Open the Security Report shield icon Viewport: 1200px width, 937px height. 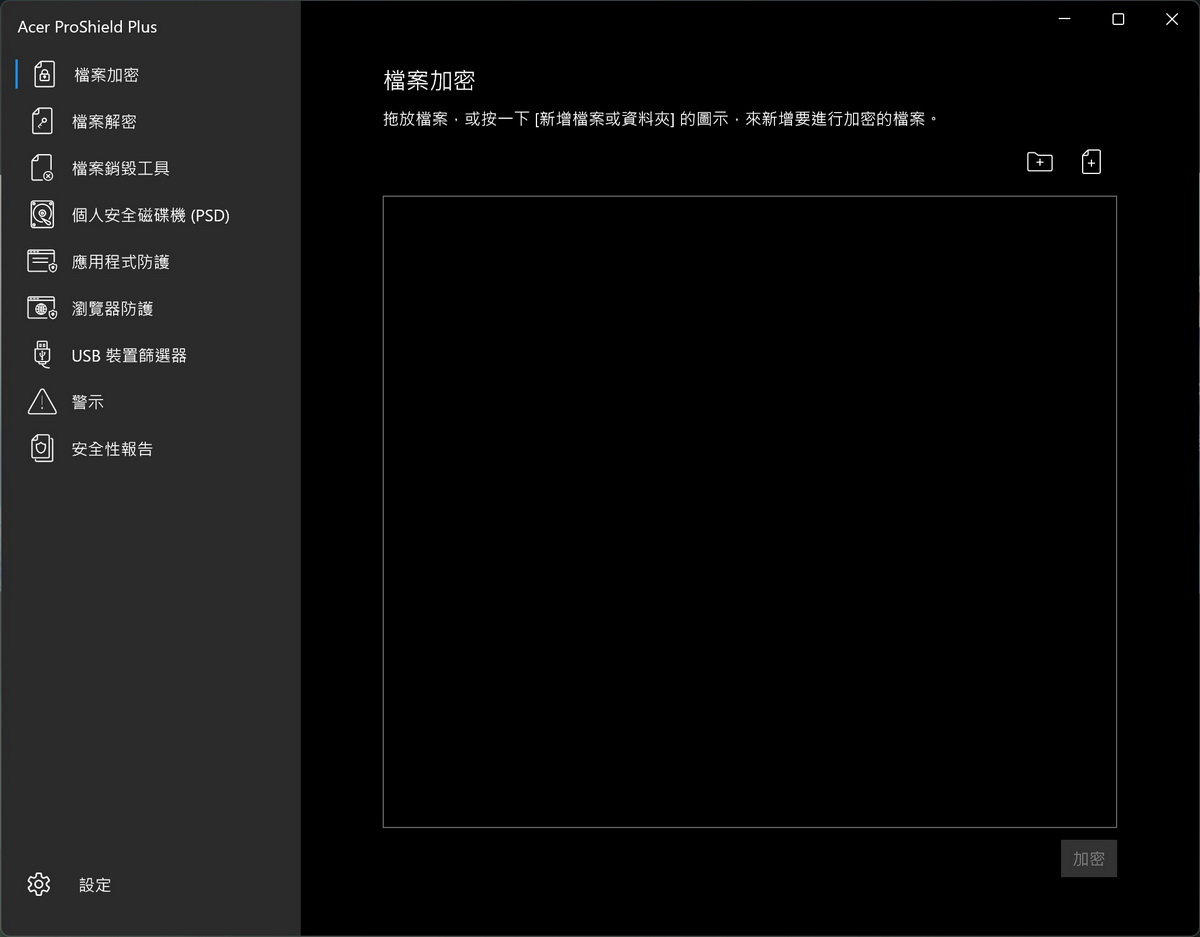42,449
